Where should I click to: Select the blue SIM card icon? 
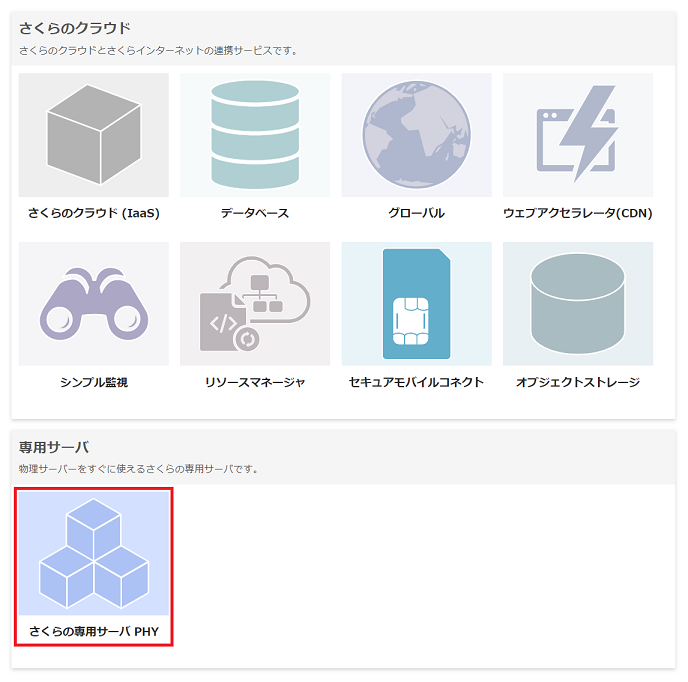416,304
